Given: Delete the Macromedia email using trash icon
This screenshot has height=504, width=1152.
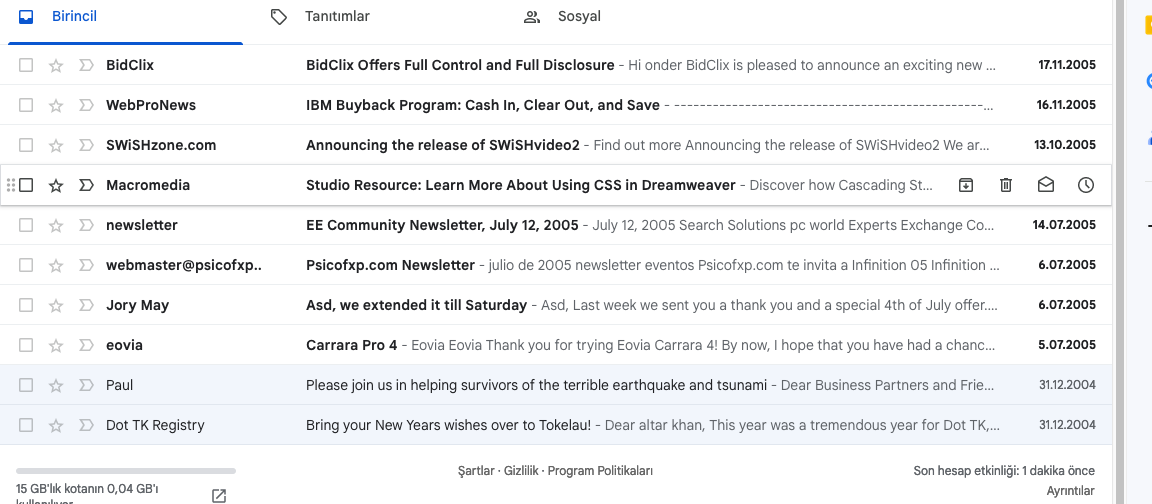Looking at the screenshot, I should click(x=1006, y=185).
